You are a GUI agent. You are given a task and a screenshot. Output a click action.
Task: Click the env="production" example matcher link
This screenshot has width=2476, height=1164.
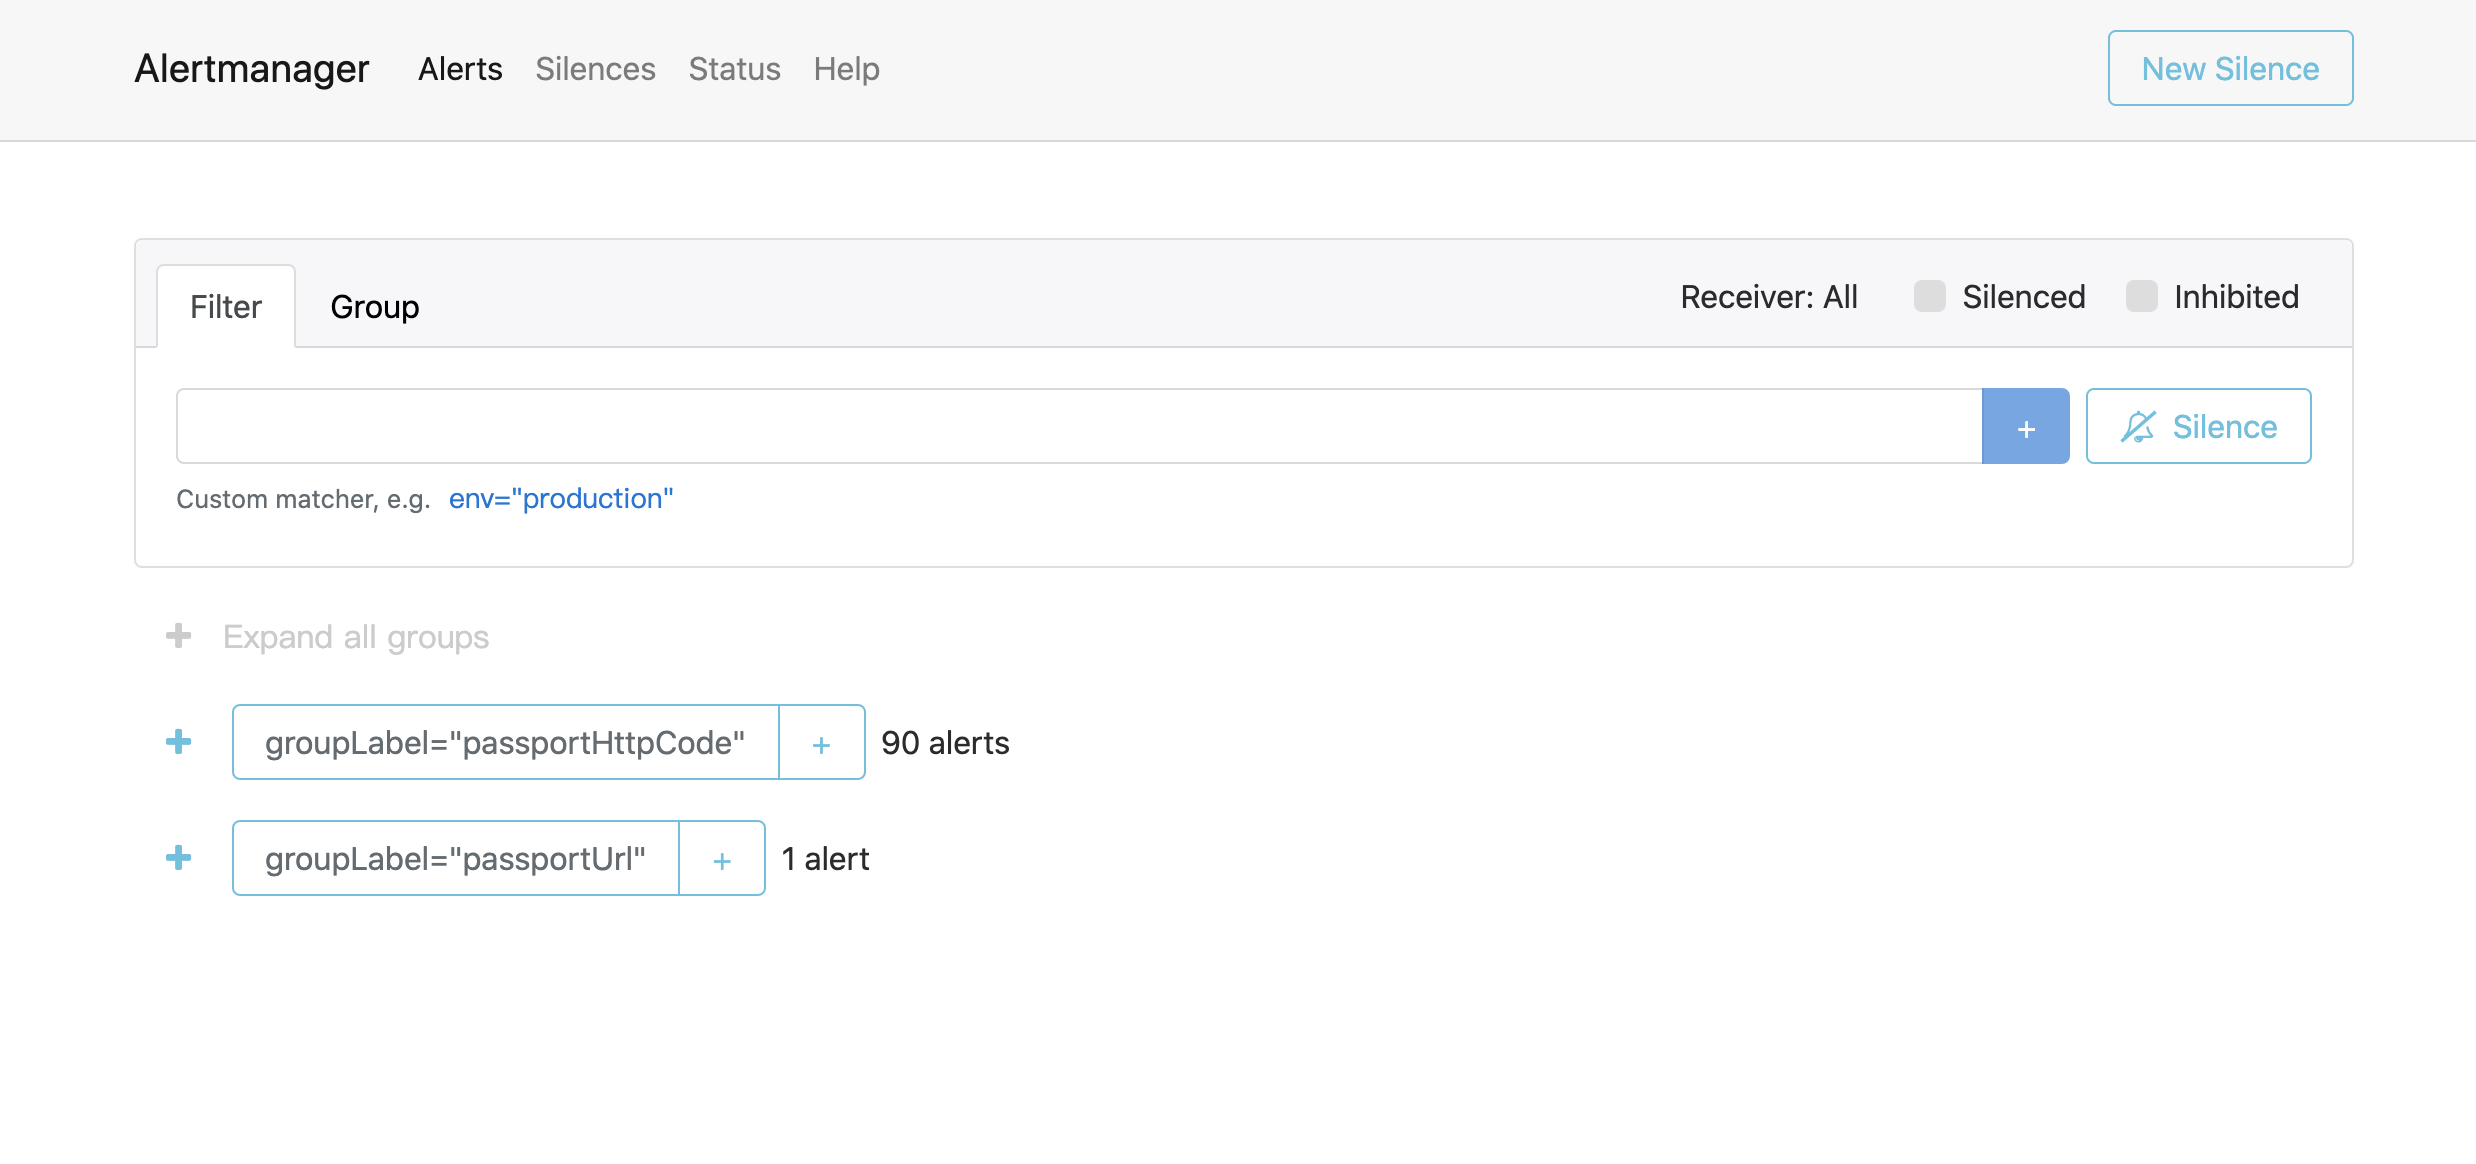point(561,498)
